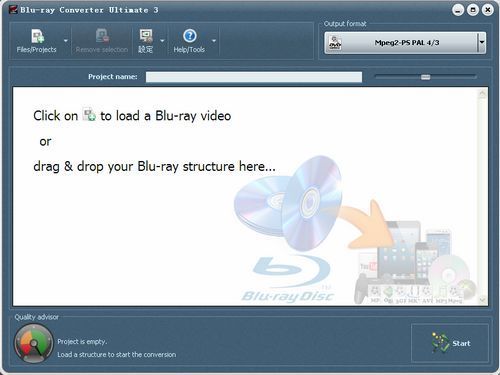Click the scrollbar up arrow in file list
Image resolution: width=500 pixels, height=375 pixels.
pos(482,94)
